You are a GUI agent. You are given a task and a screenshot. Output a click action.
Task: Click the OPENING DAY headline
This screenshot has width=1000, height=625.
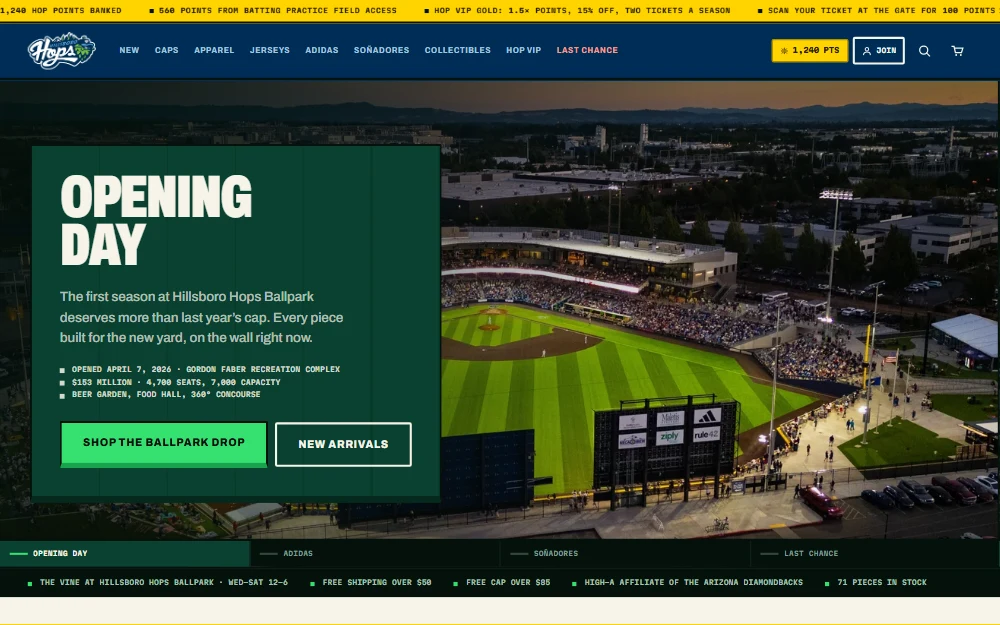(156, 220)
